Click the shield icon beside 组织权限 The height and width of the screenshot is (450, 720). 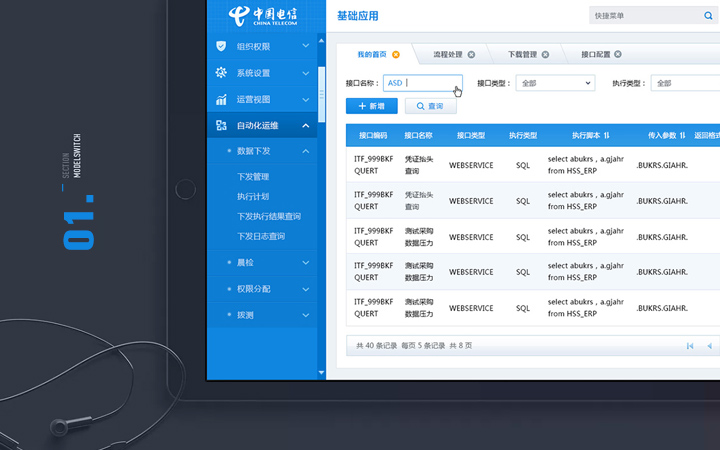221,46
